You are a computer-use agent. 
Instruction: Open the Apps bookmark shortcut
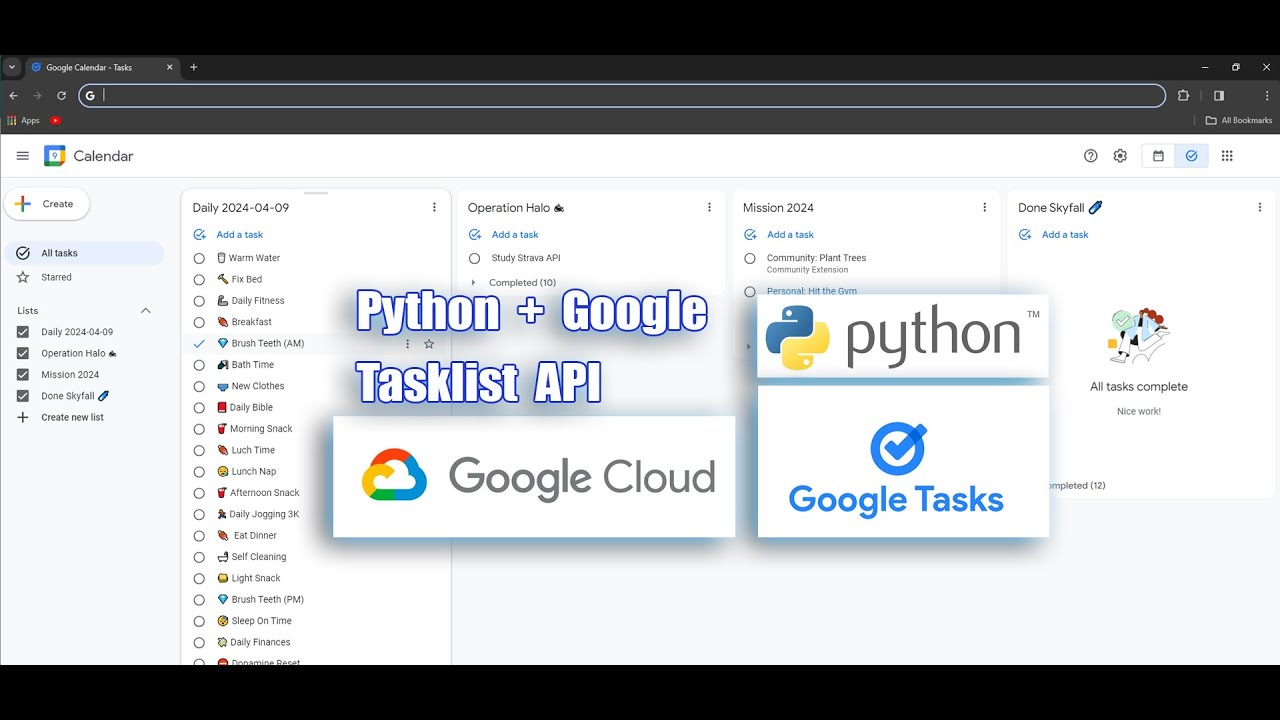click(x=23, y=120)
